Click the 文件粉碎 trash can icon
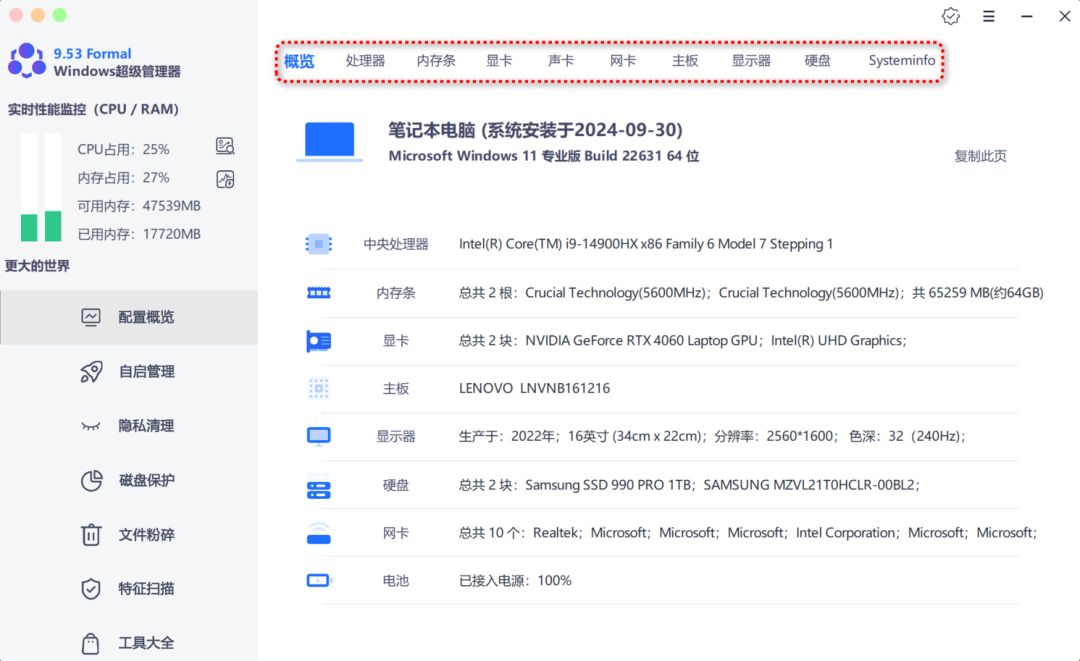This screenshot has height=661, width=1080. pyautogui.click(x=91, y=534)
